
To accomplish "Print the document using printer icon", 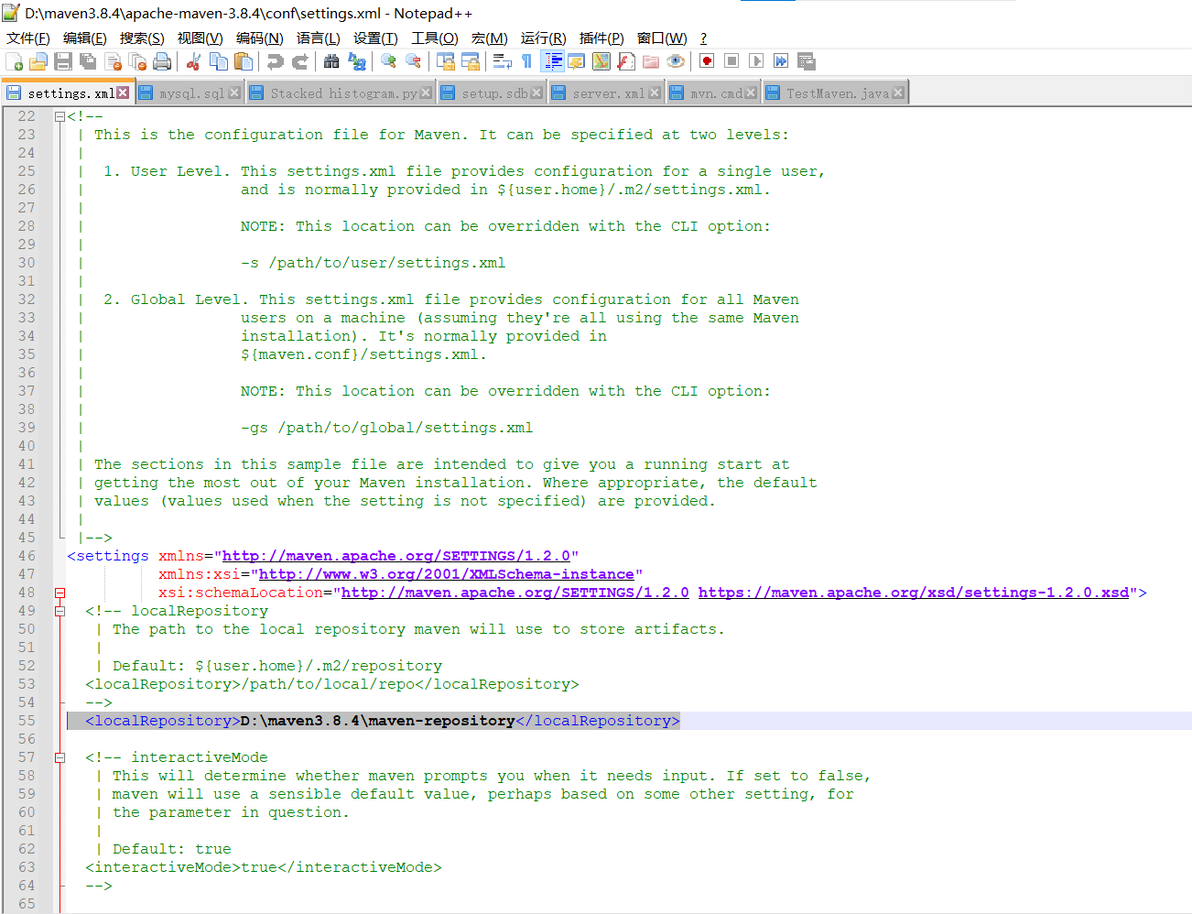I will click(x=162, y=62).
